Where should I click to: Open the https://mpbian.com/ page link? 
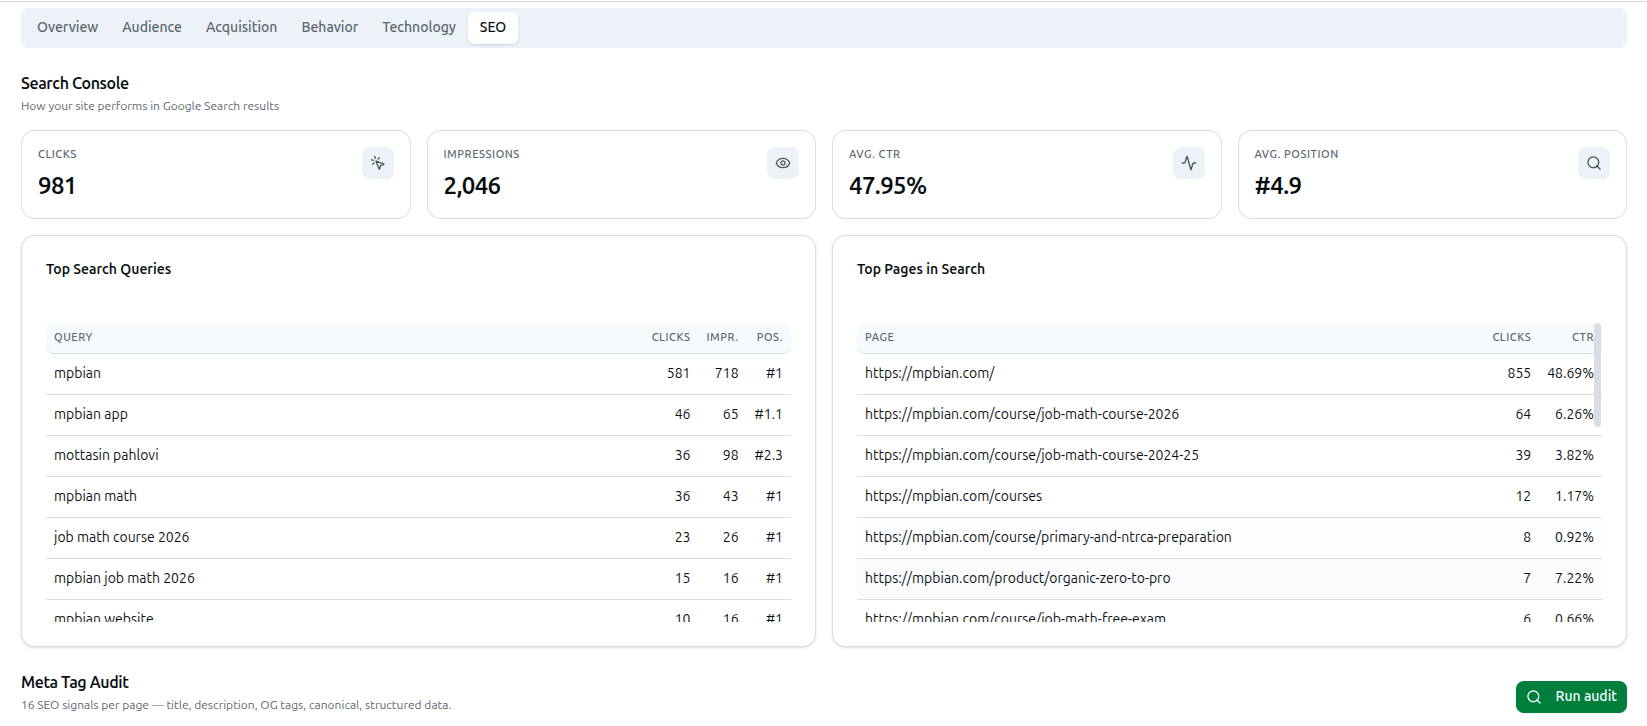coord(930,373)
